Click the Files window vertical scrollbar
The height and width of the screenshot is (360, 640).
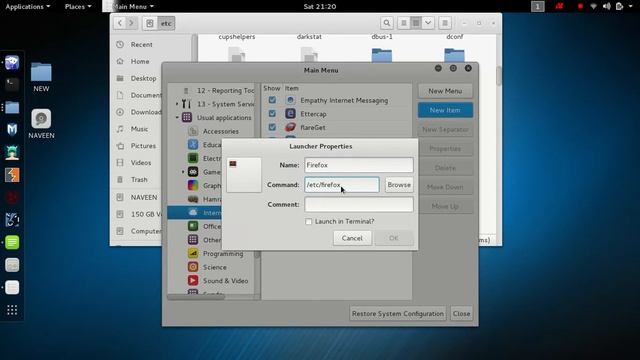tap(499, 76)
